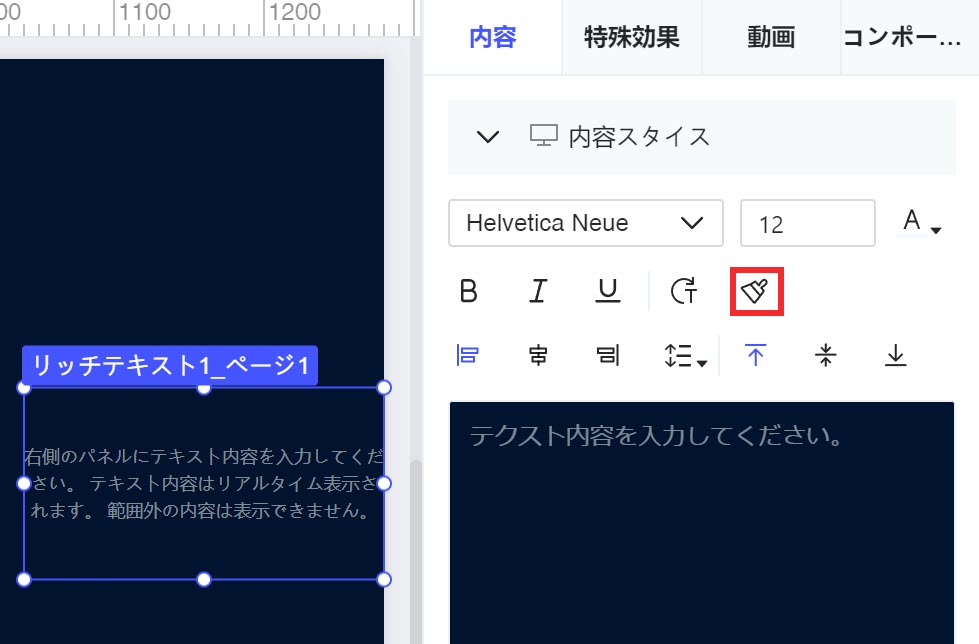Screen dimensions: 979x644
Task: Click the font size field showing 12
Action: [807, 223]
